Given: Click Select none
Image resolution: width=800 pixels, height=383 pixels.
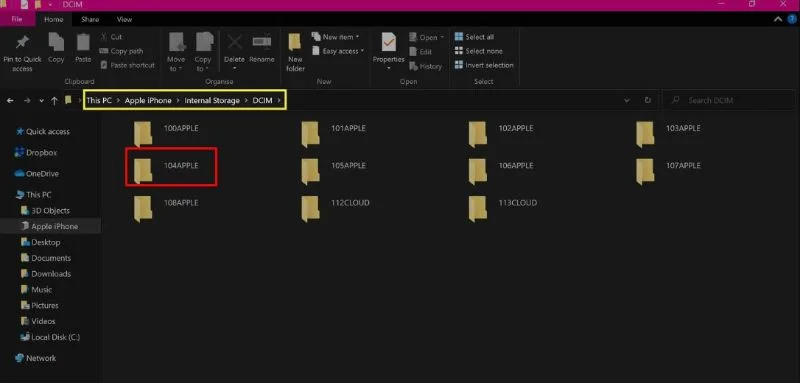Looking at the screenshot, I should [479, 51].
